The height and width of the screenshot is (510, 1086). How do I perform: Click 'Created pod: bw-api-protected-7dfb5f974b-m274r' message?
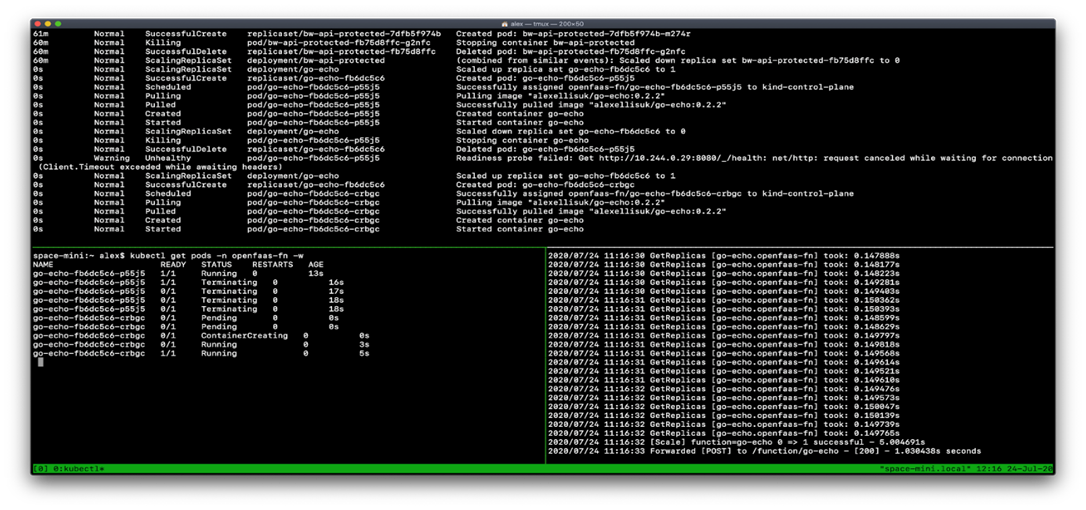pos(573,33)
